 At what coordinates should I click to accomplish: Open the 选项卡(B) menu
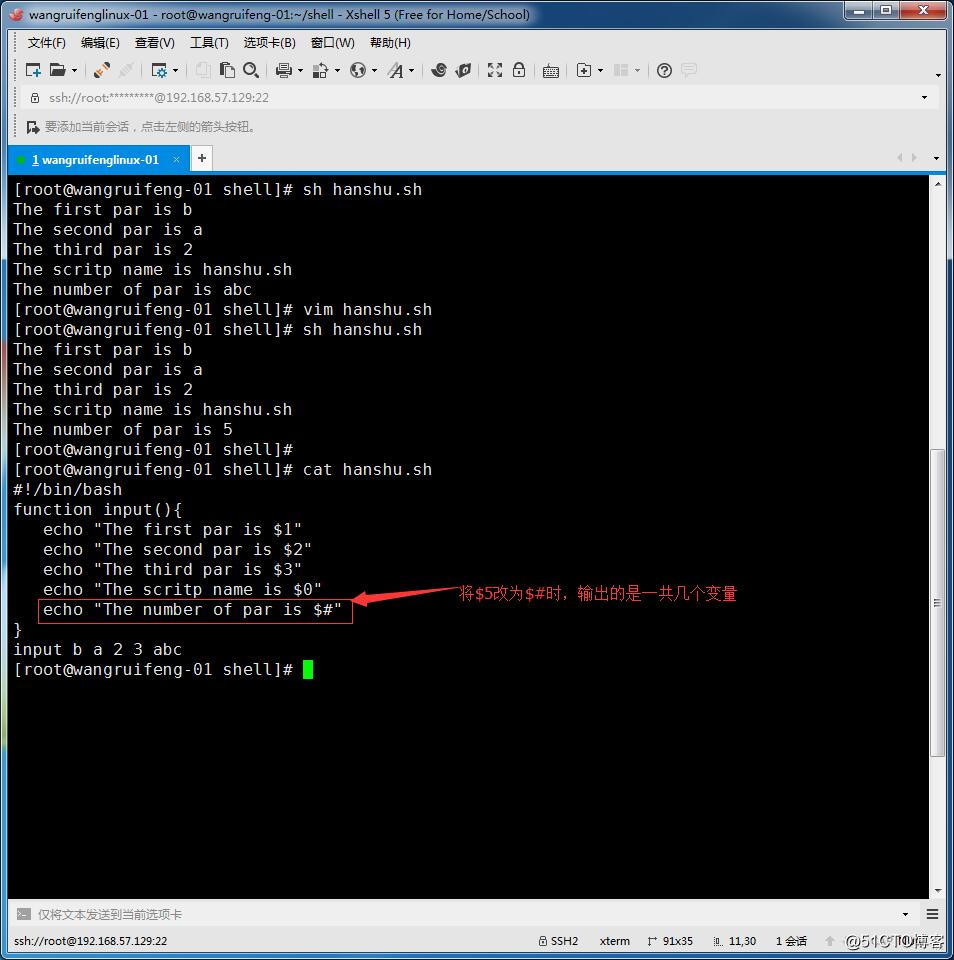pos(269,43)
